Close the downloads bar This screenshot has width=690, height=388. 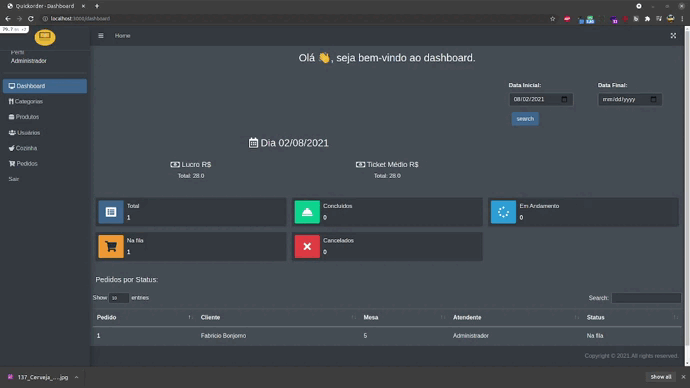(683, 377)
